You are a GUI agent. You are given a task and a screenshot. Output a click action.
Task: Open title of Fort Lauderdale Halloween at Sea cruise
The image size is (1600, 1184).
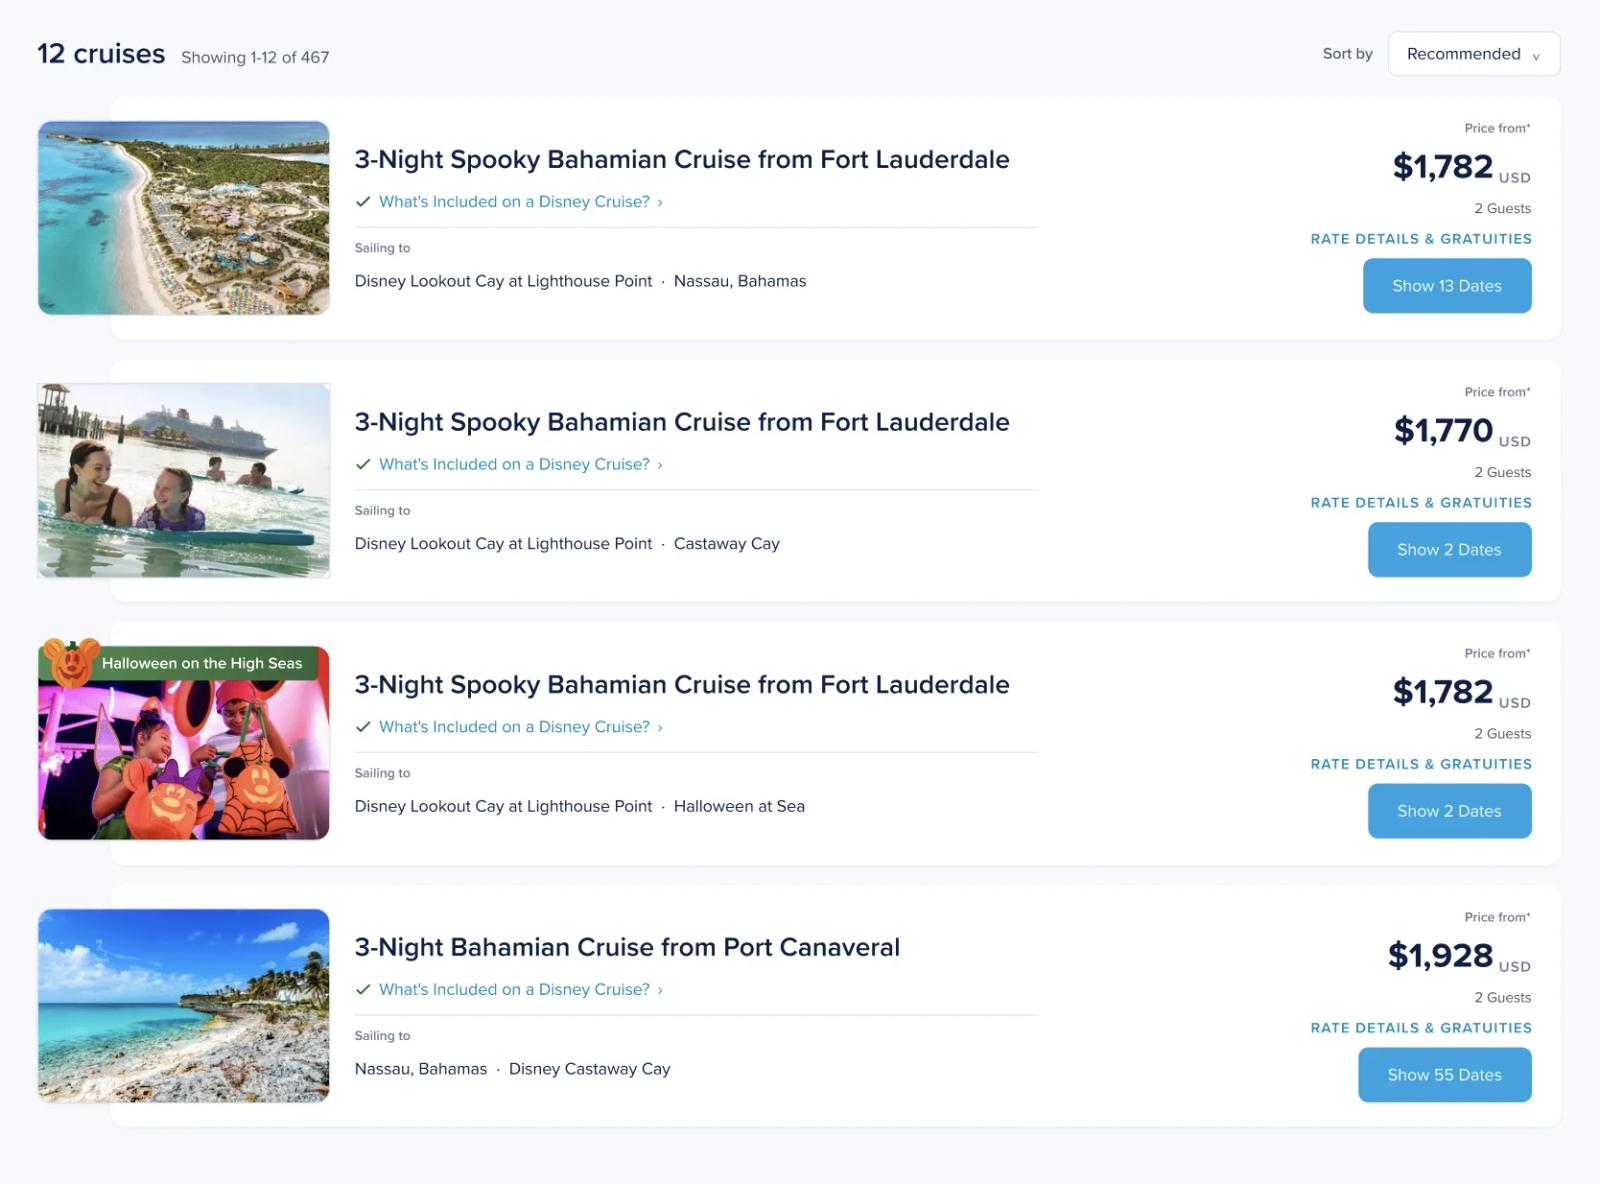tap(682, 685)
